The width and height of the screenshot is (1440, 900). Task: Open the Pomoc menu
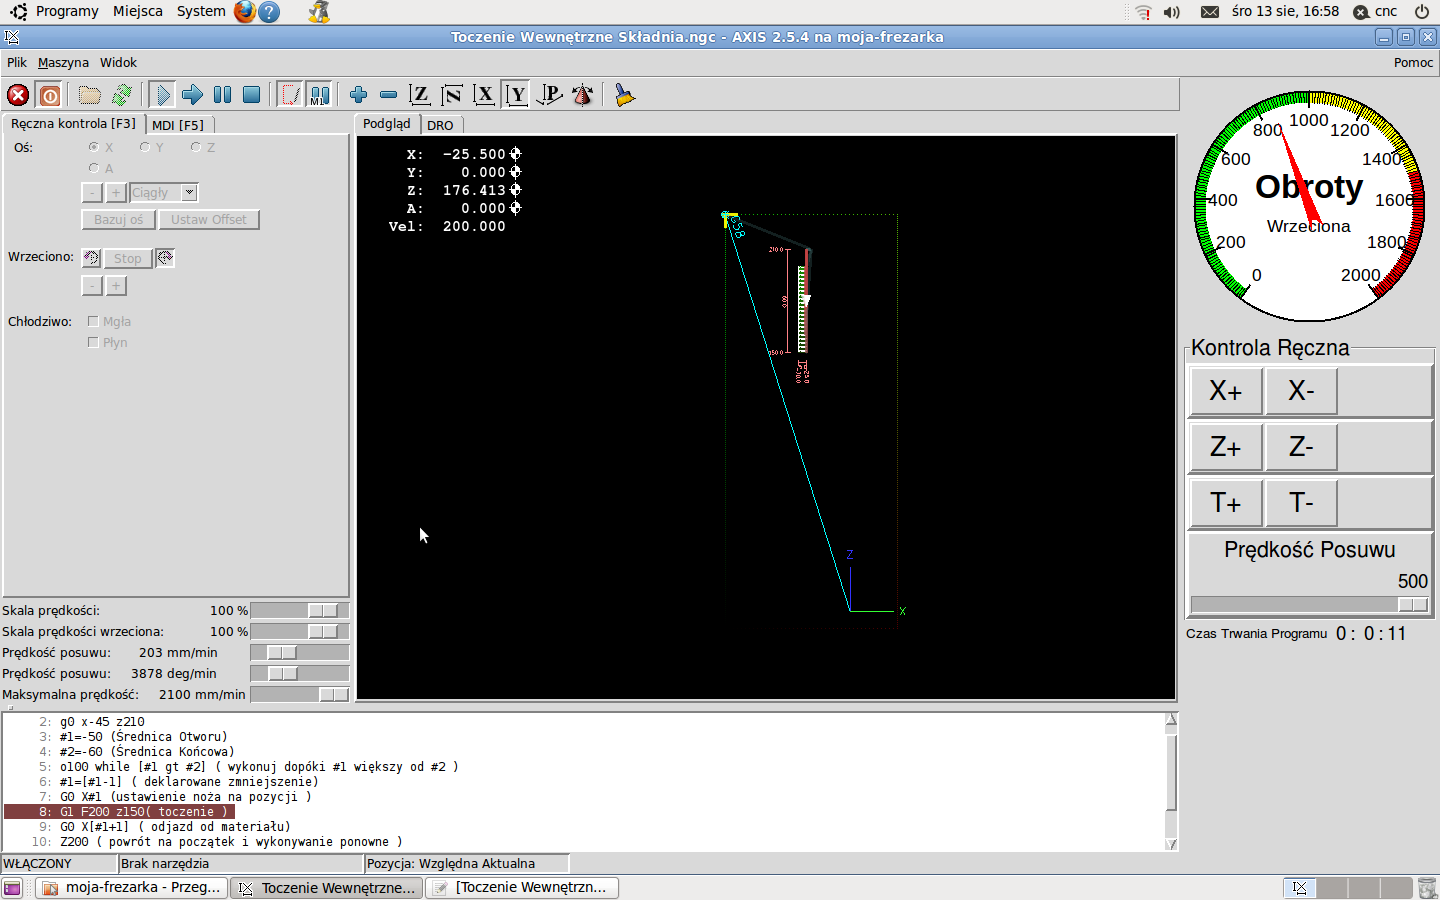click(1413, 62)
